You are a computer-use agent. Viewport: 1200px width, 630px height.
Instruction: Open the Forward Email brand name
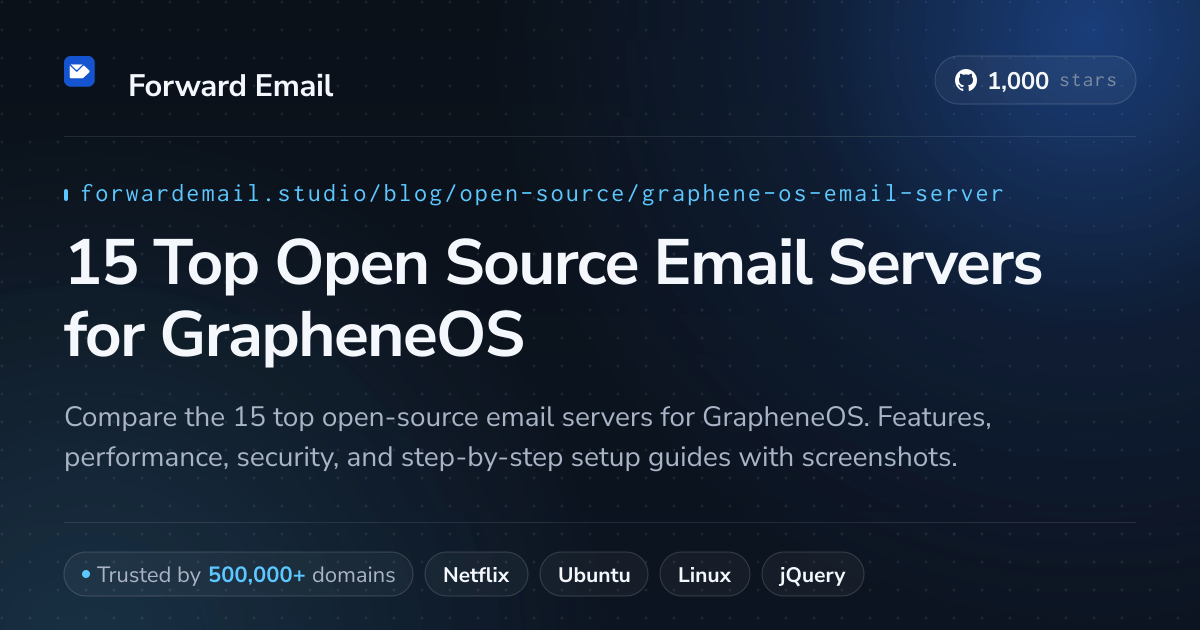pos(231,86)
